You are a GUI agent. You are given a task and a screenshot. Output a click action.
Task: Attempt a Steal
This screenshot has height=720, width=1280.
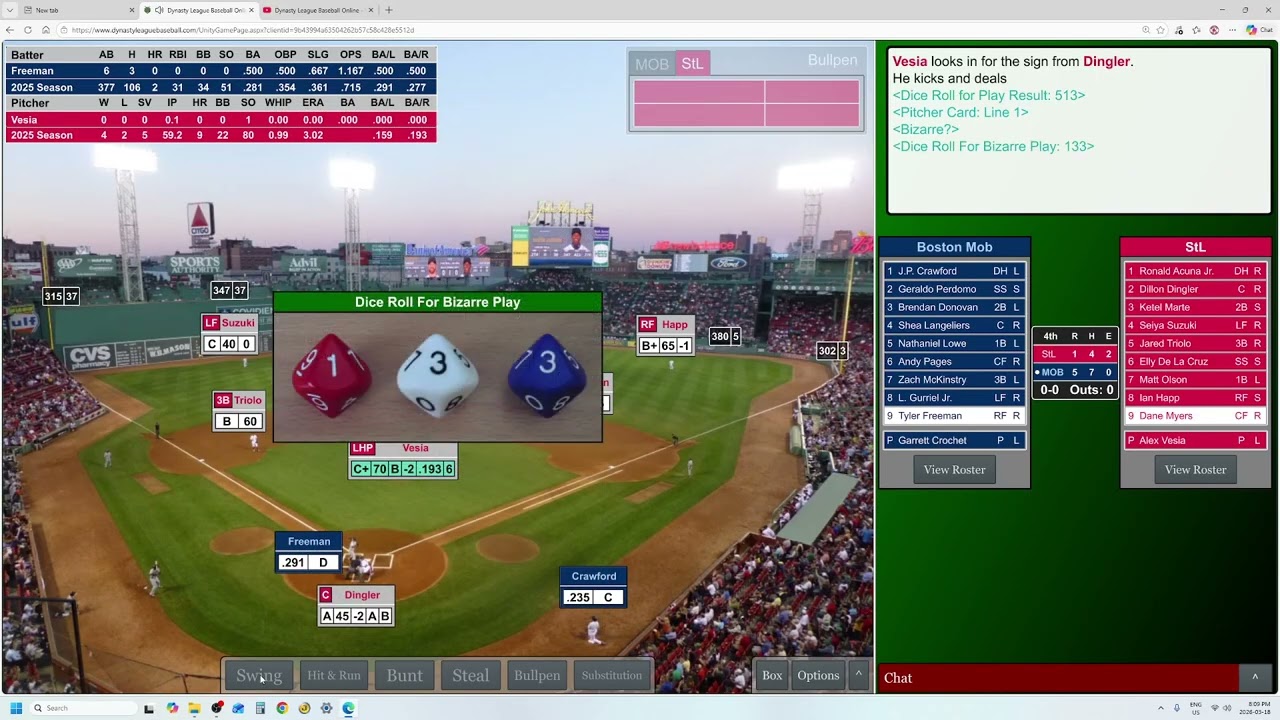(x=470, y=676)
